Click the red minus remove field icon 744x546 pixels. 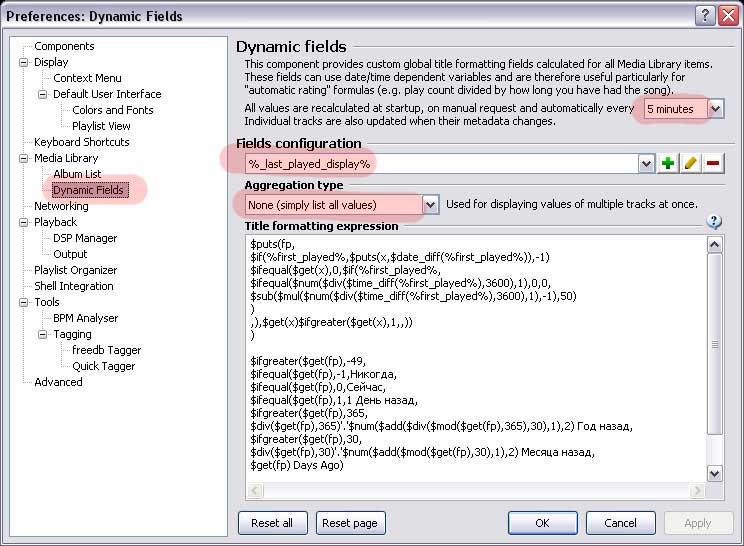pyautogui.click(x=713, y=163)
